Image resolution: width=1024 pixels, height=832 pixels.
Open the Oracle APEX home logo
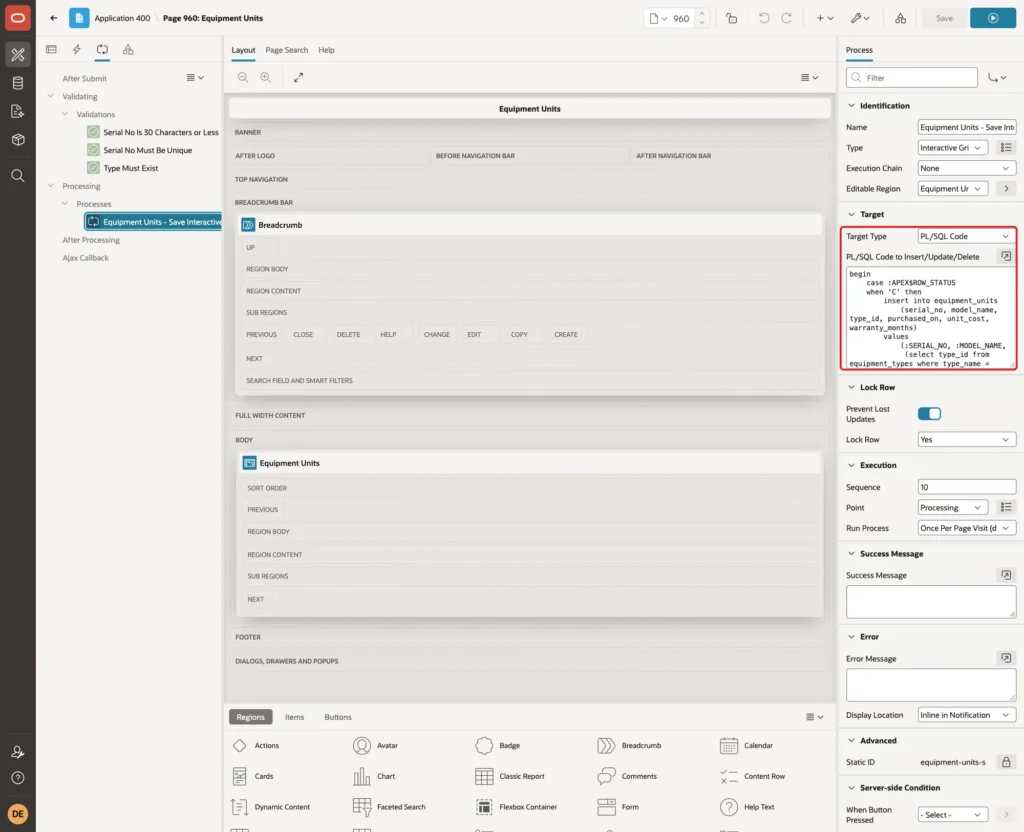[18, 18]
